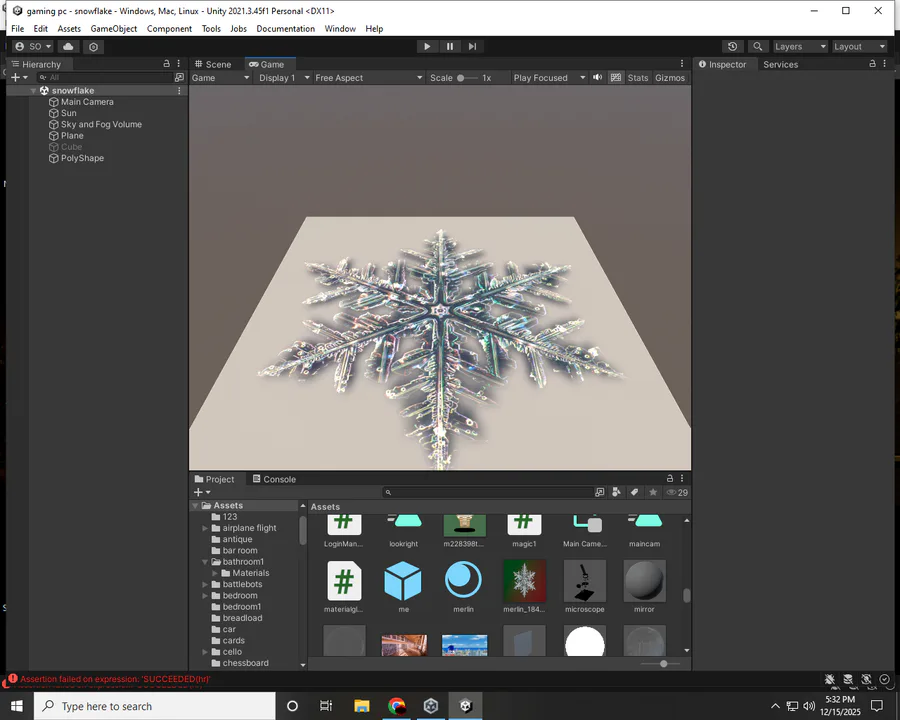This screenshot has height=720, width=900.
Task: Open Unity Cloud services icon
Action: [68, 47]
